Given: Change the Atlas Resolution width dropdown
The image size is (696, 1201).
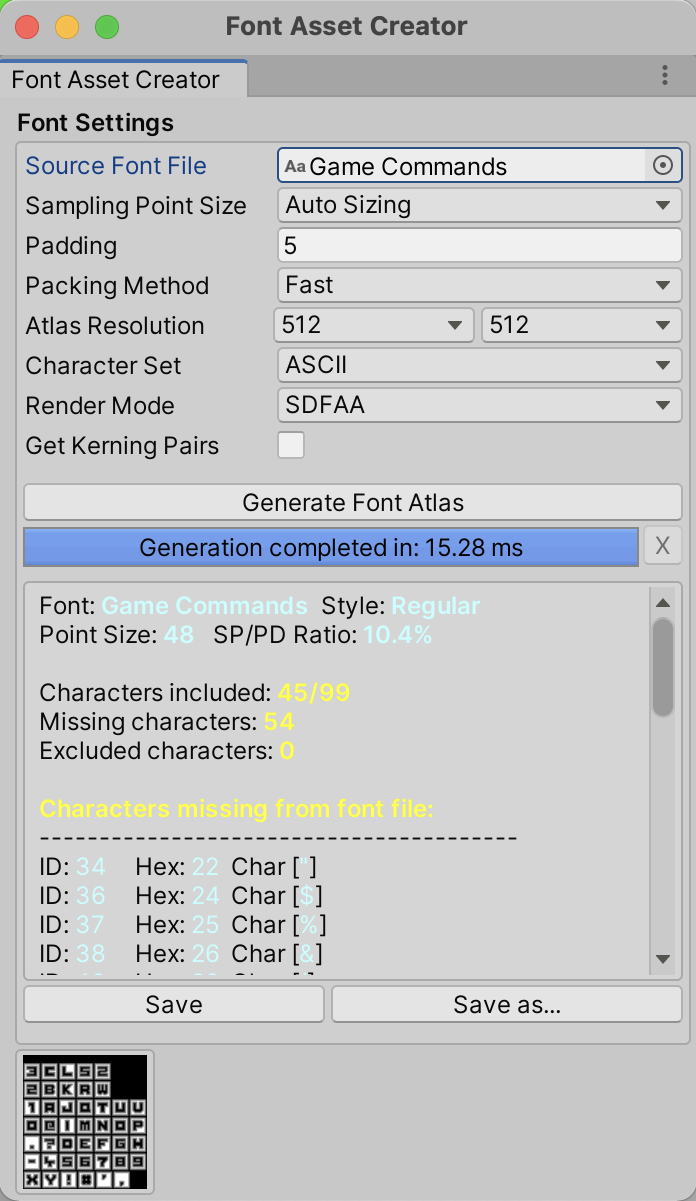Looking at the screenshot, I should coord(374,326).
